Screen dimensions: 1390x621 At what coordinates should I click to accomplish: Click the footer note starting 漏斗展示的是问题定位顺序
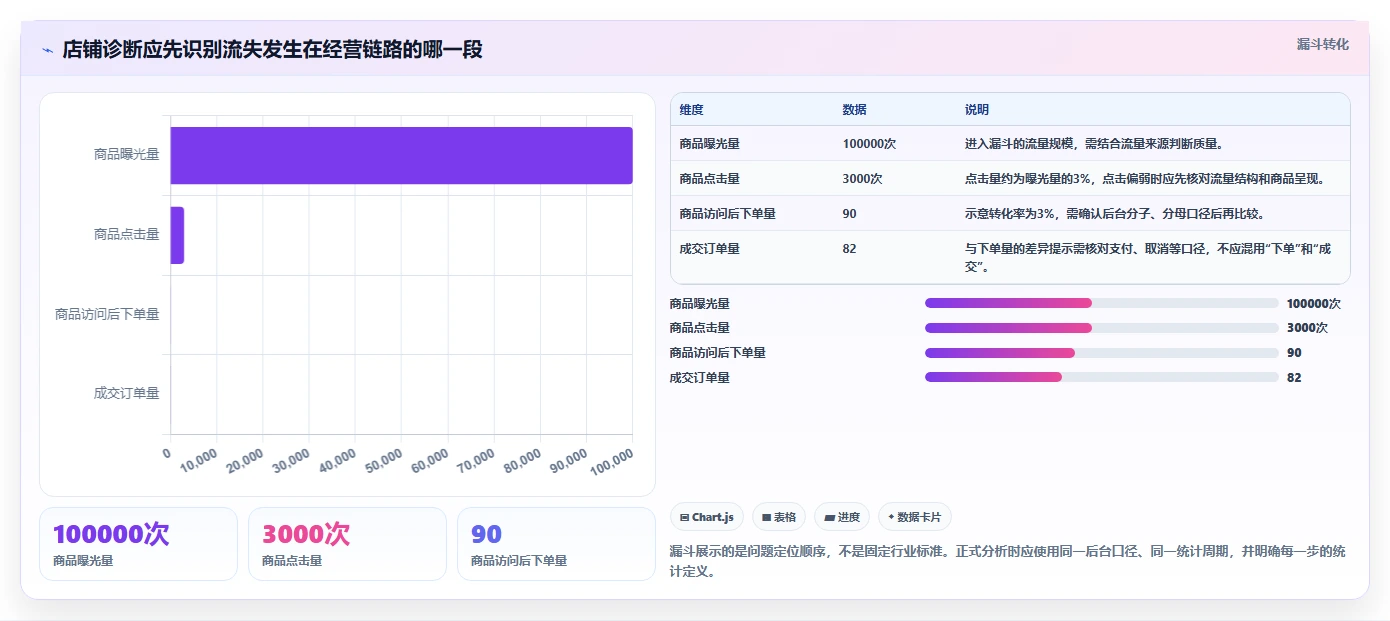(x=1009, y=561)
